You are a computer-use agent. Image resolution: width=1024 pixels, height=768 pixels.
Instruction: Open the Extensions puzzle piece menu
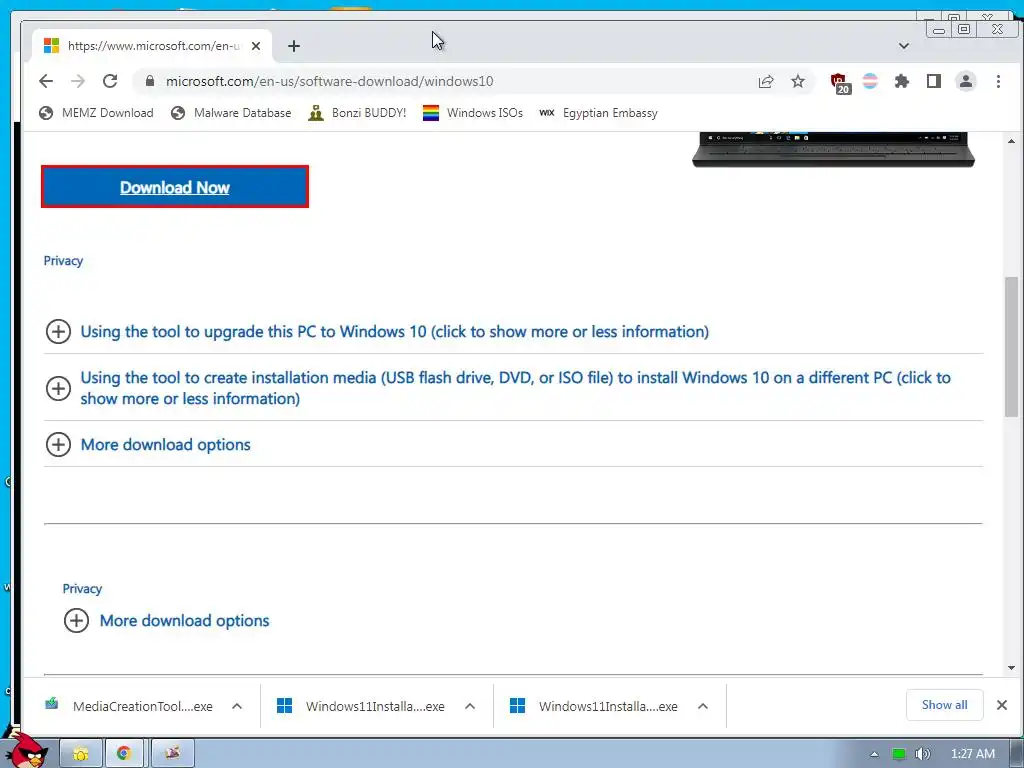pyautogui.click(x=902, y=81)
